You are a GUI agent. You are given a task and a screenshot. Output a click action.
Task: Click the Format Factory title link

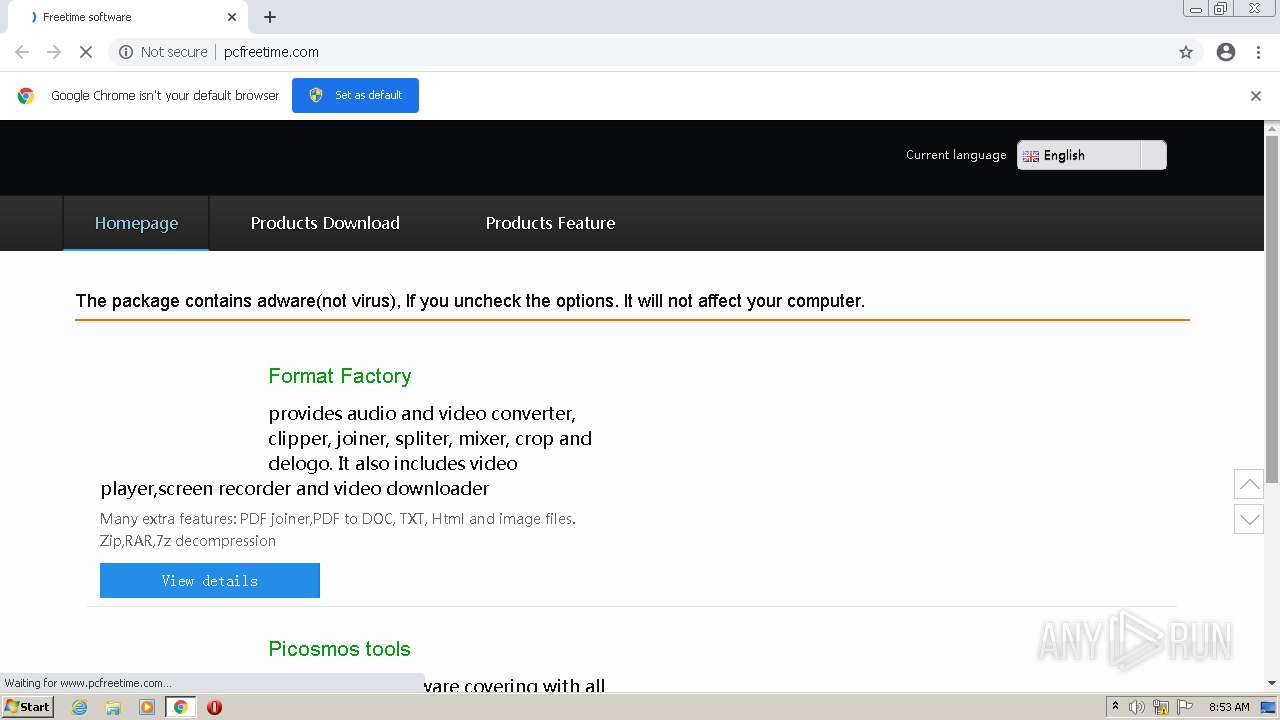coord(340,376)
